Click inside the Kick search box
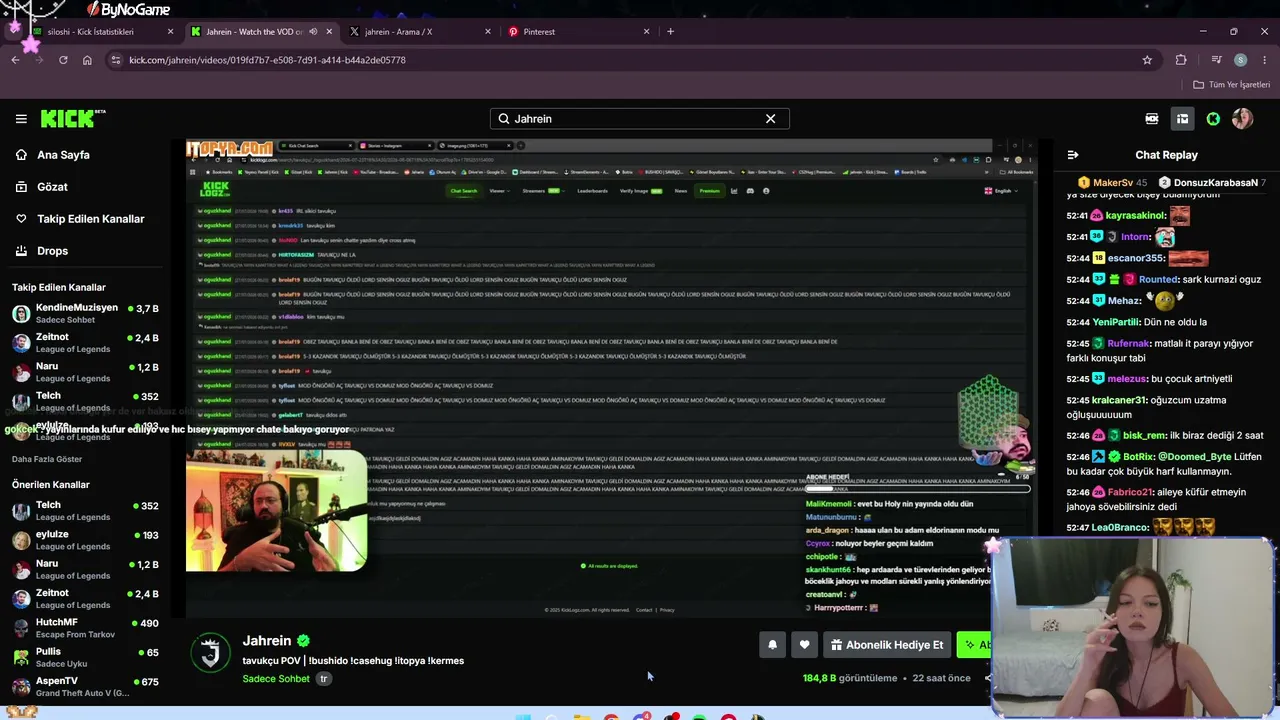The width and height of the screenshot is (1280, 720). (x=639, y=119)
